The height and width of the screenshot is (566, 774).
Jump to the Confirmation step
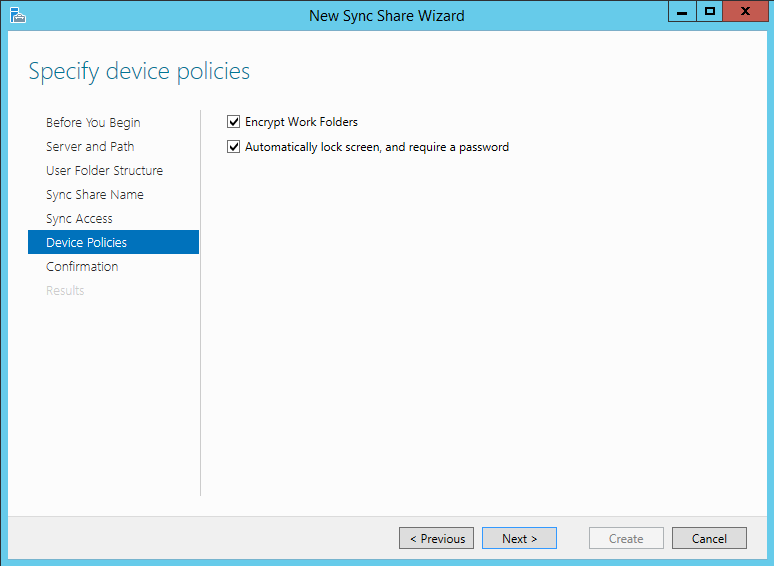pos(82,266)
